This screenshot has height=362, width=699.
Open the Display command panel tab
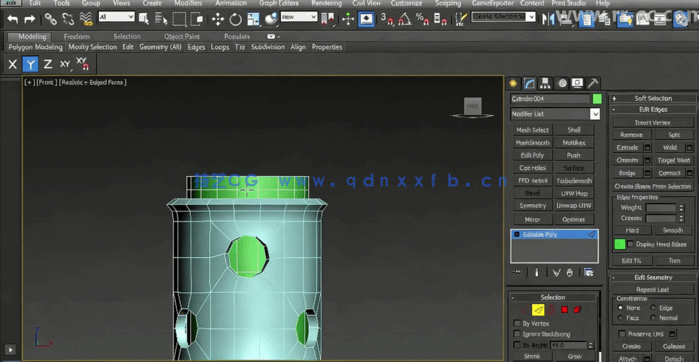[577, 83]
